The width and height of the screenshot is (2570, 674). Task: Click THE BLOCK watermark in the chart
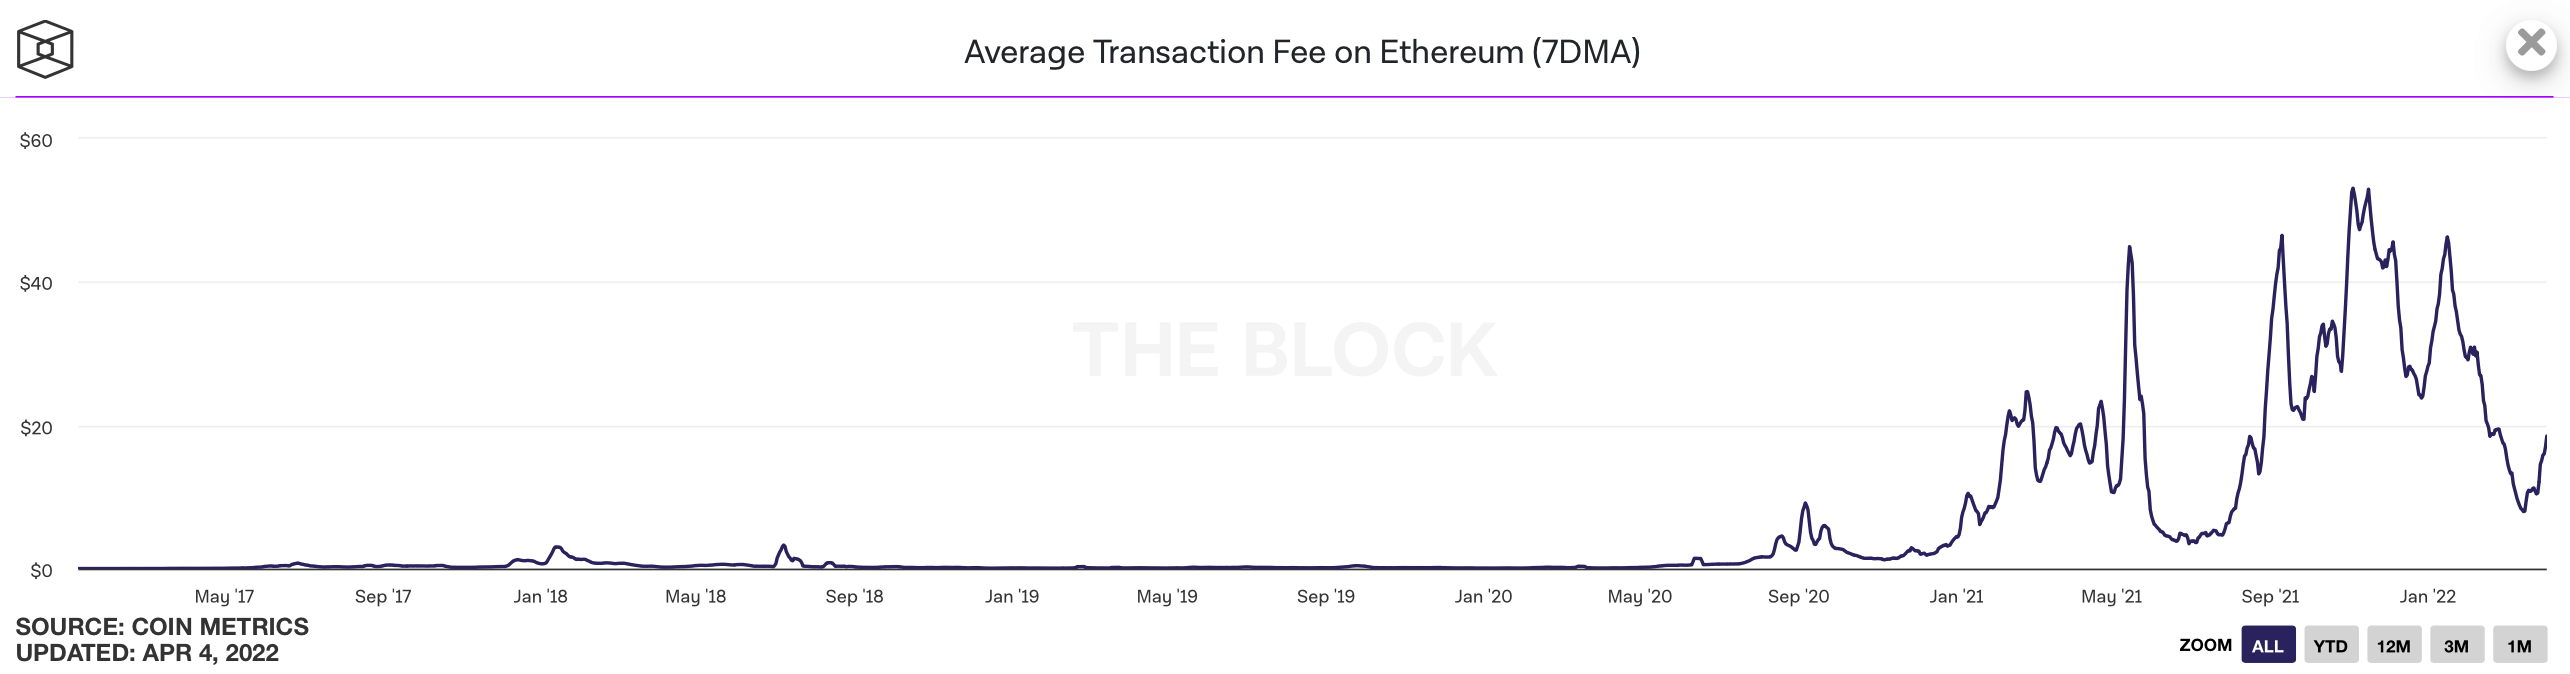pyautogui.click(x=1284, y=350)
